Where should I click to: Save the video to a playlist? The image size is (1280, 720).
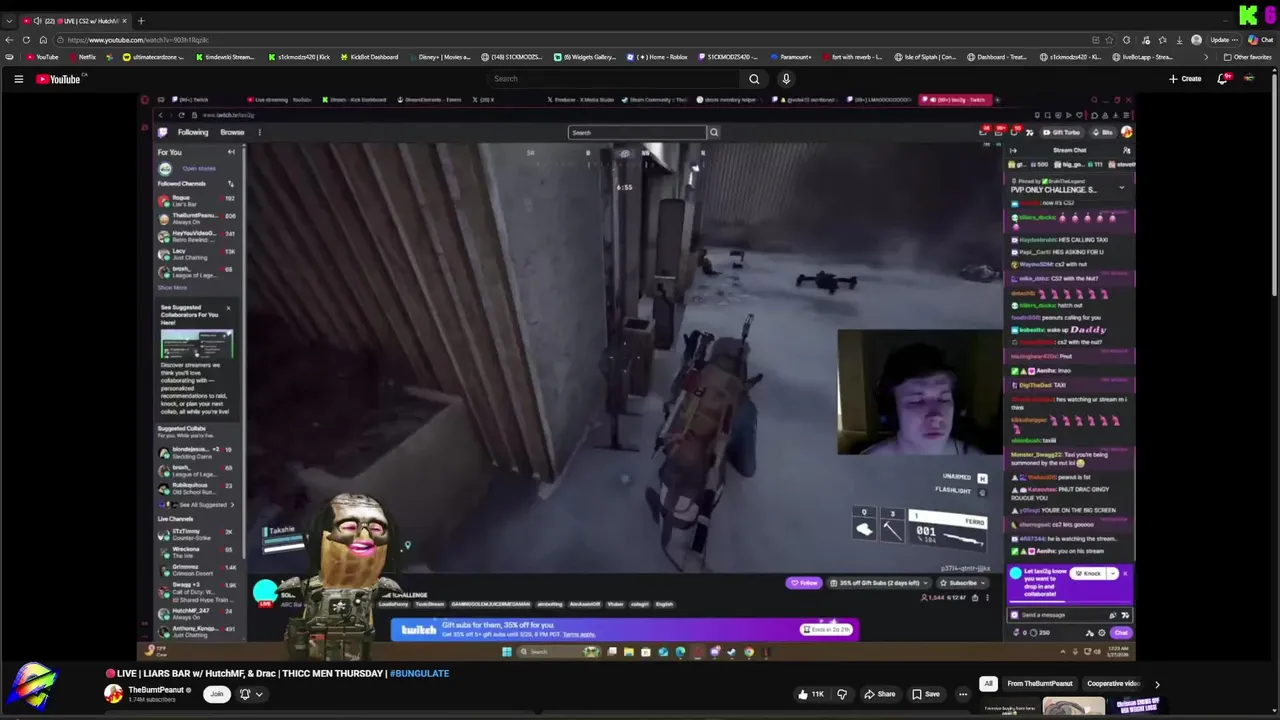(925, 694)
